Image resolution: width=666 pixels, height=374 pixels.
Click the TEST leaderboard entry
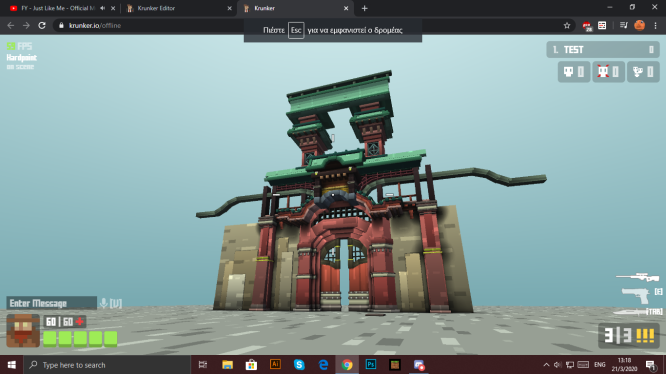tap(603, 50)
